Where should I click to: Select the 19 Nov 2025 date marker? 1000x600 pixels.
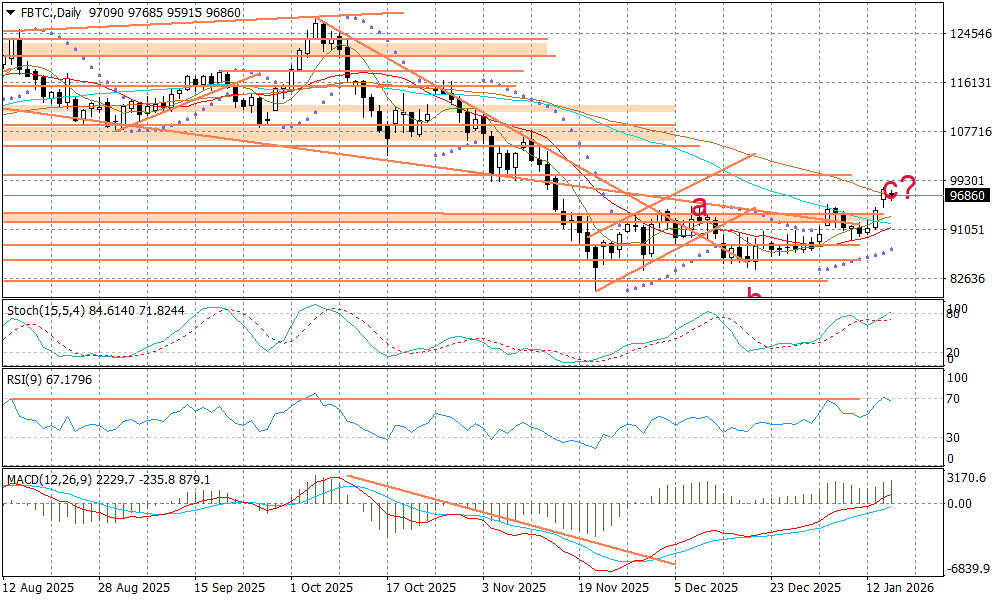[x=613, y=588]
